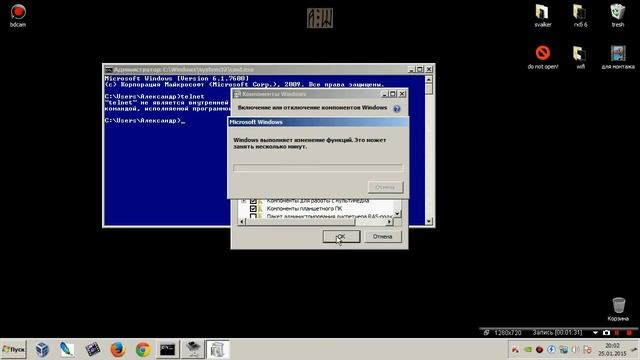The height and width of the screenshot is (360, 640).
Task: Launch Firefox from the taskbar
Action: pos(118,349)
